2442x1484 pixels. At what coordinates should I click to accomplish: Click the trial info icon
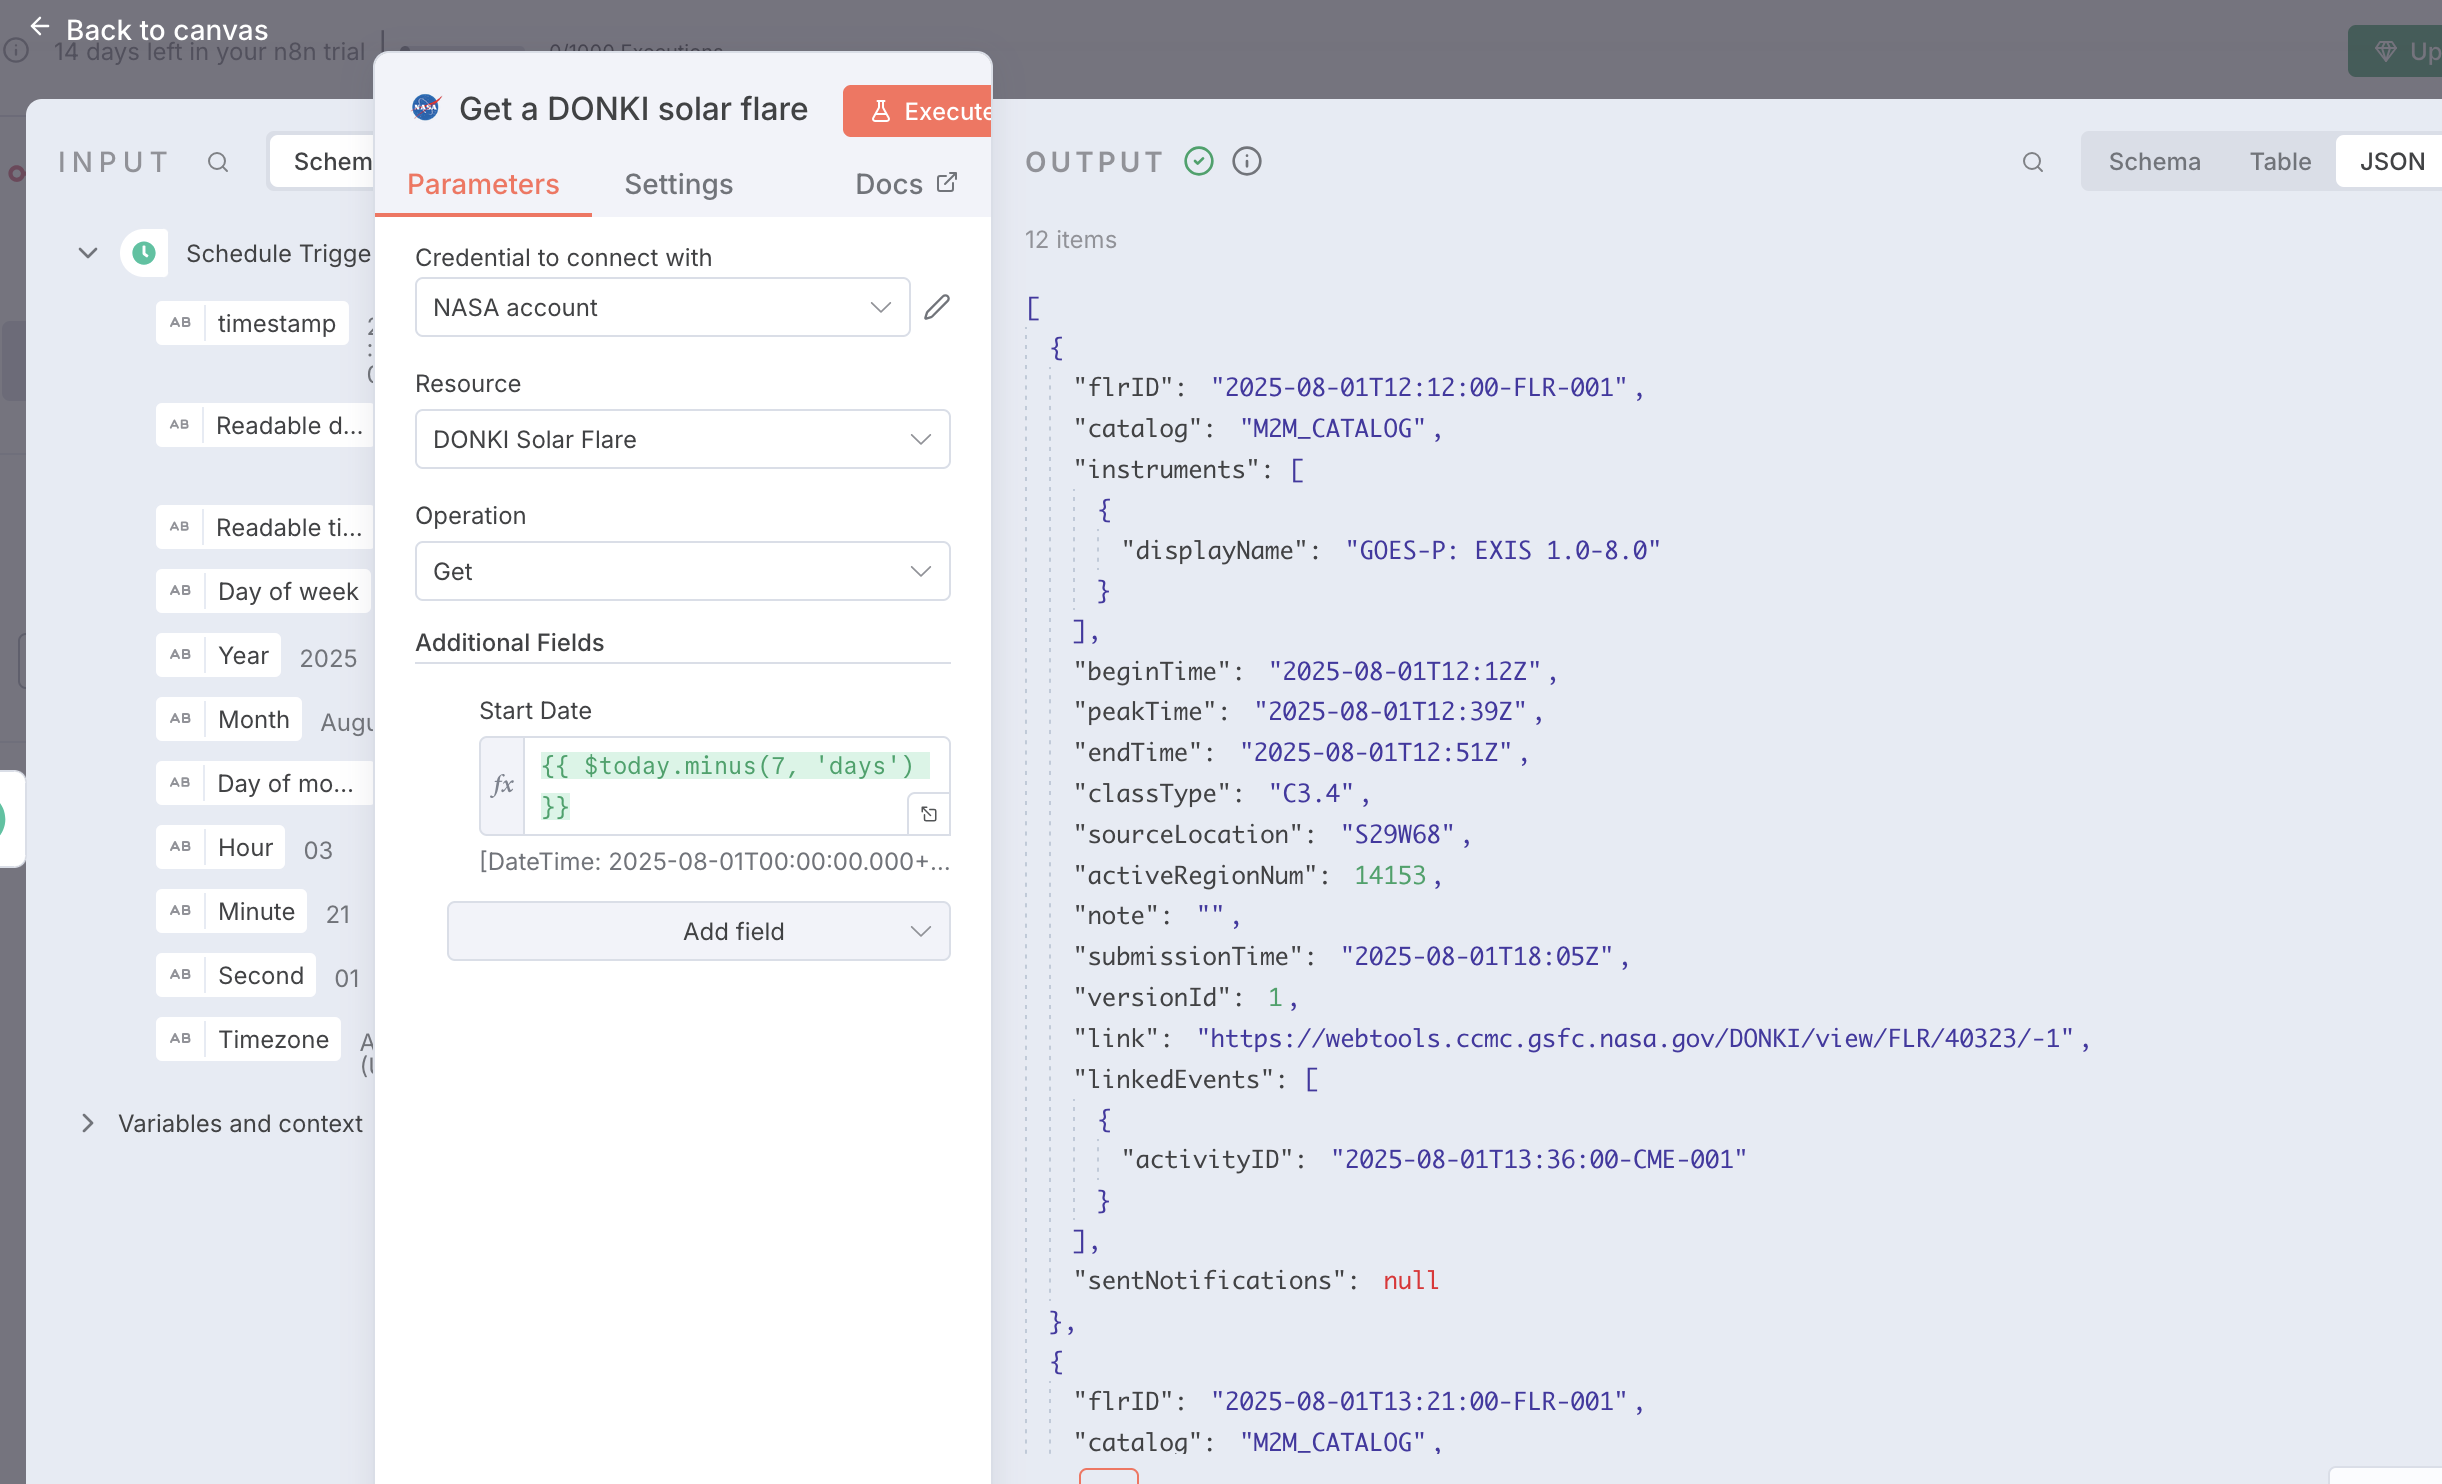(16, 50)
